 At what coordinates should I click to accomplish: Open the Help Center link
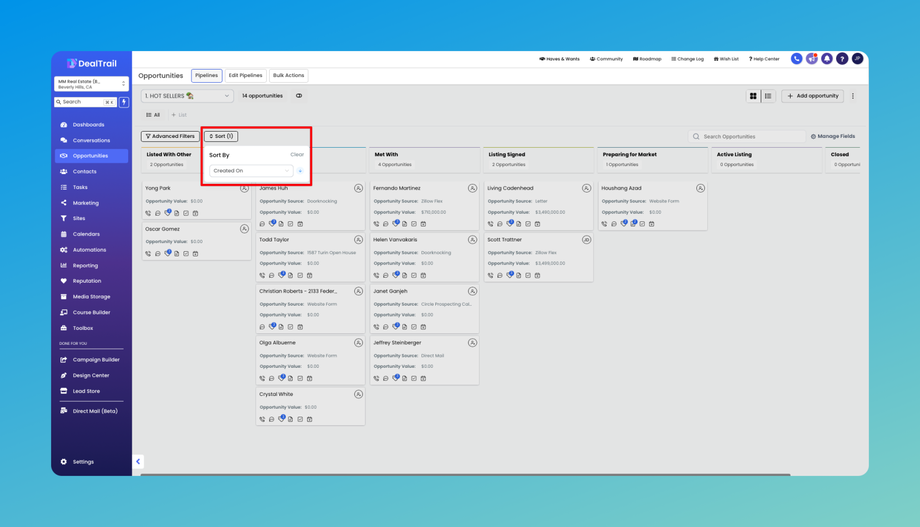[764, 59]
